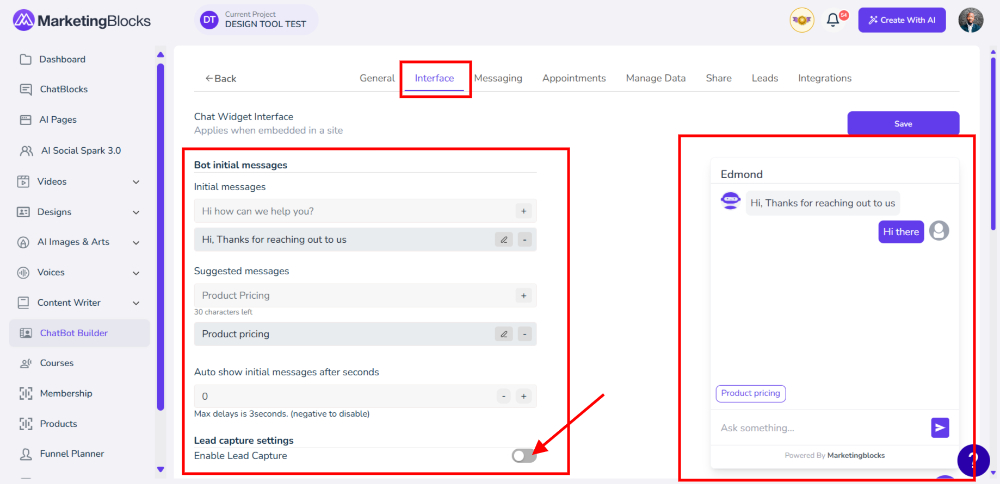Decrease auto show delay seconds
Screen dimensions: 1000x484
(504, 396)
